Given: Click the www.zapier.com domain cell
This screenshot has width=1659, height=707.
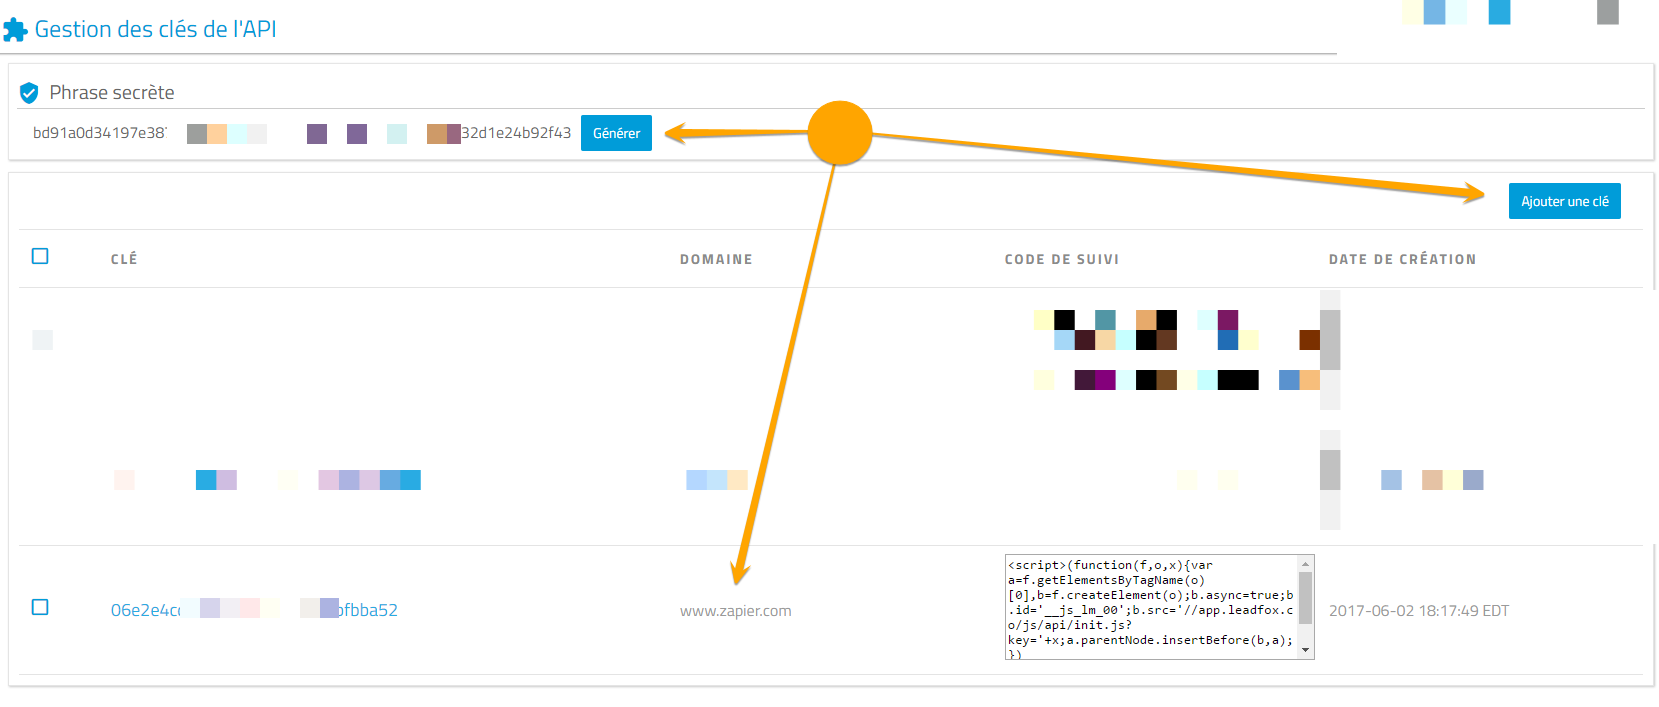Looking at the screenshot, I should point(735,611).
